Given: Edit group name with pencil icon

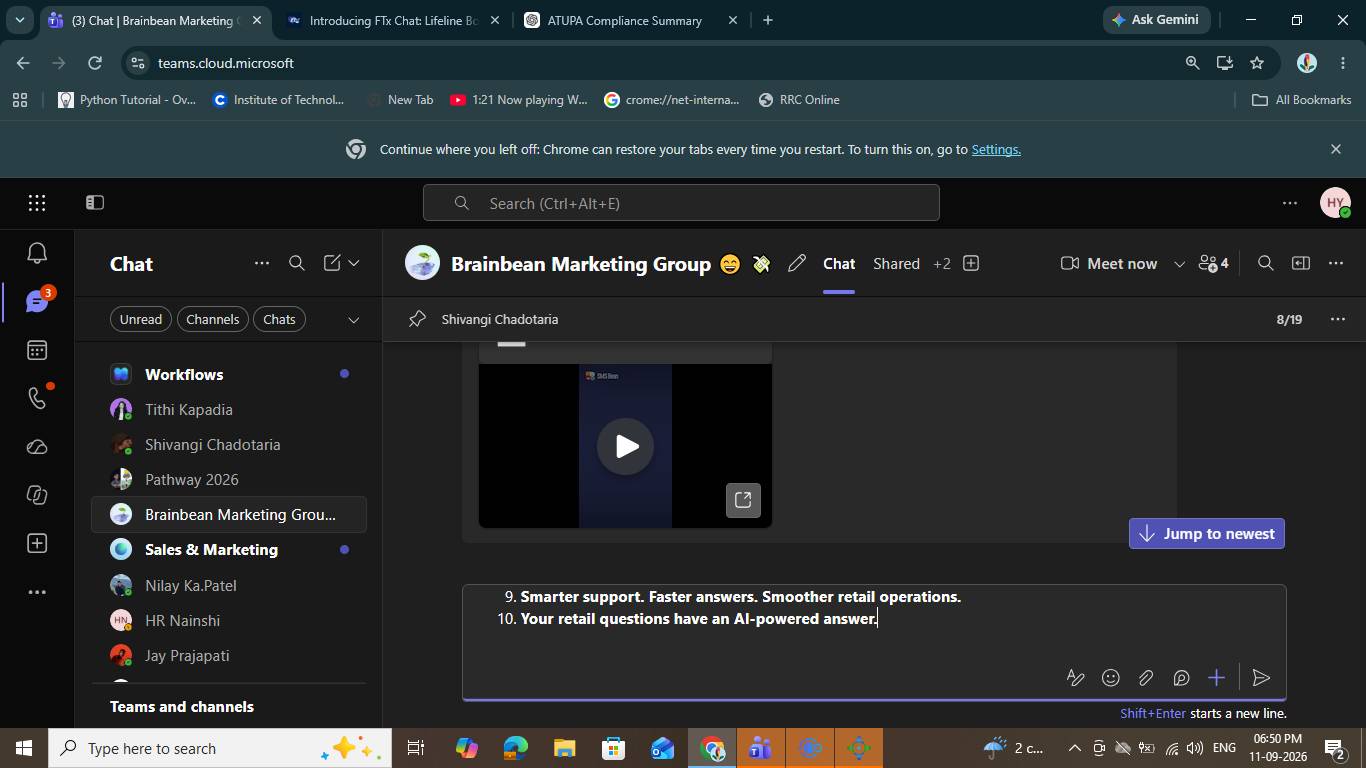Looking at the screenshot, I should [x=797, y=264].
